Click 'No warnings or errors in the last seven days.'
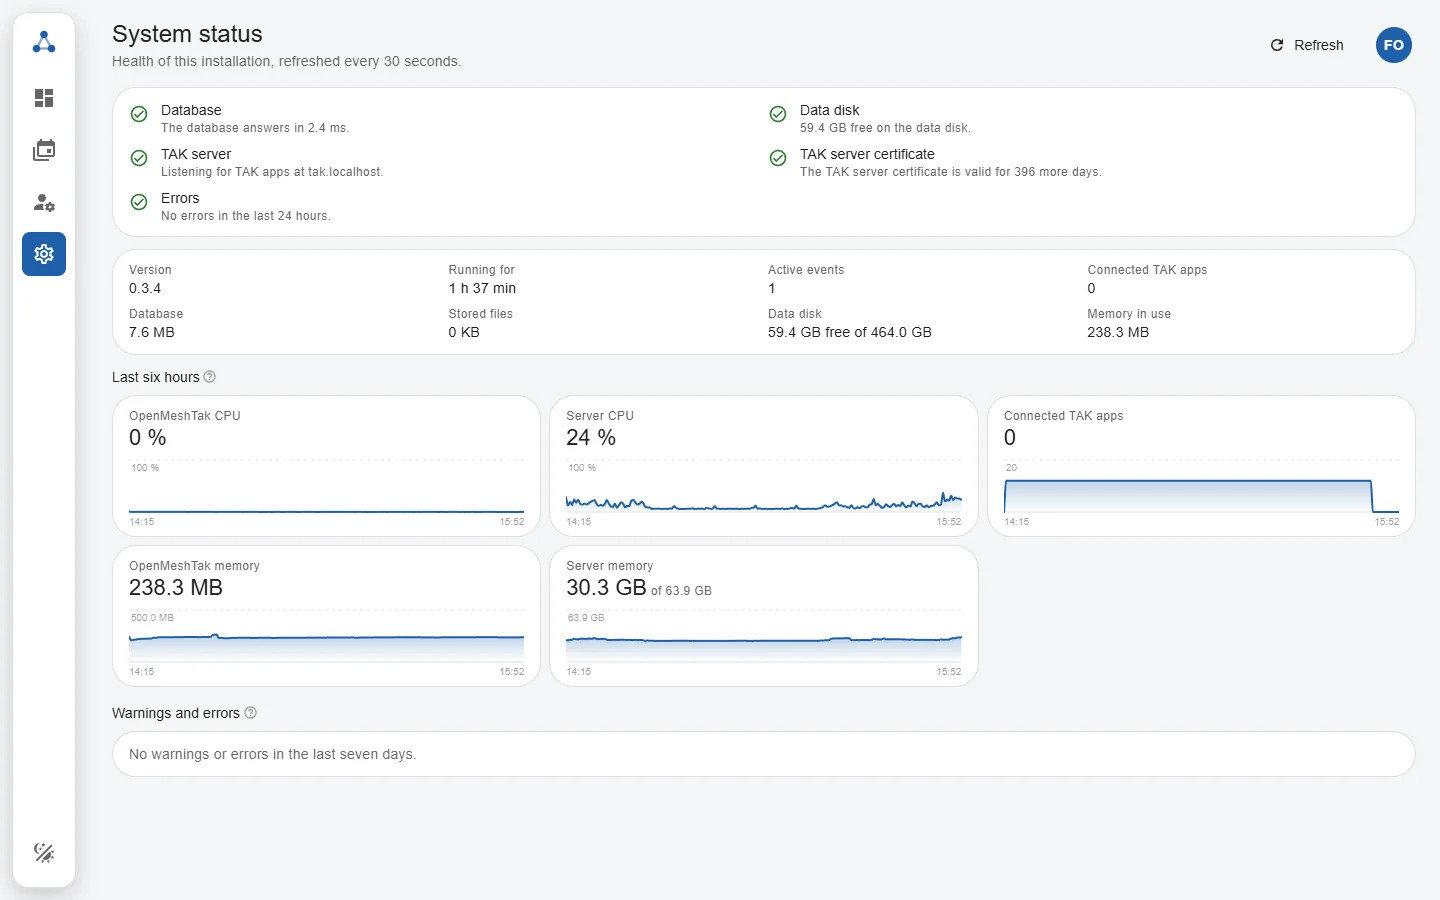Screen dimensions: 1440x900 click(273, 754)
